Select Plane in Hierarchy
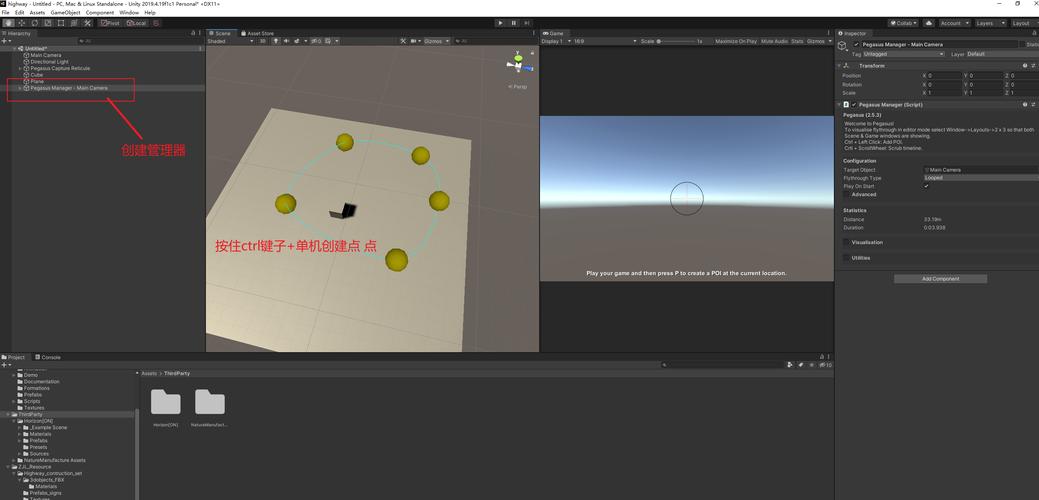This screenshot has height=500, width=1039. (x=36, y=81)
